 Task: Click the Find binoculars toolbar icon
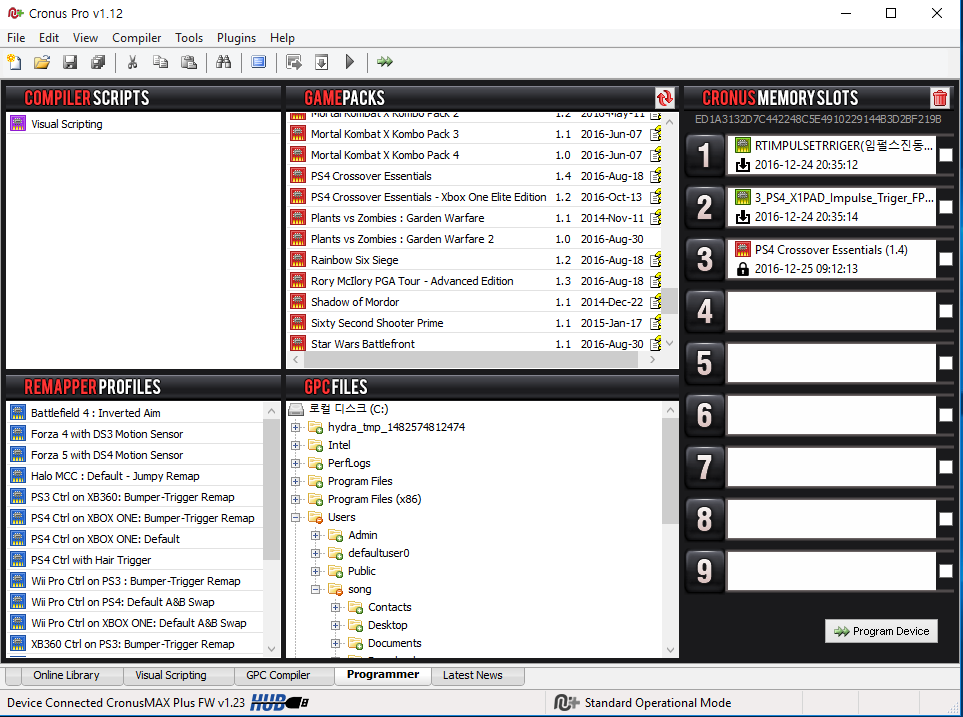(x=224, y=62)
